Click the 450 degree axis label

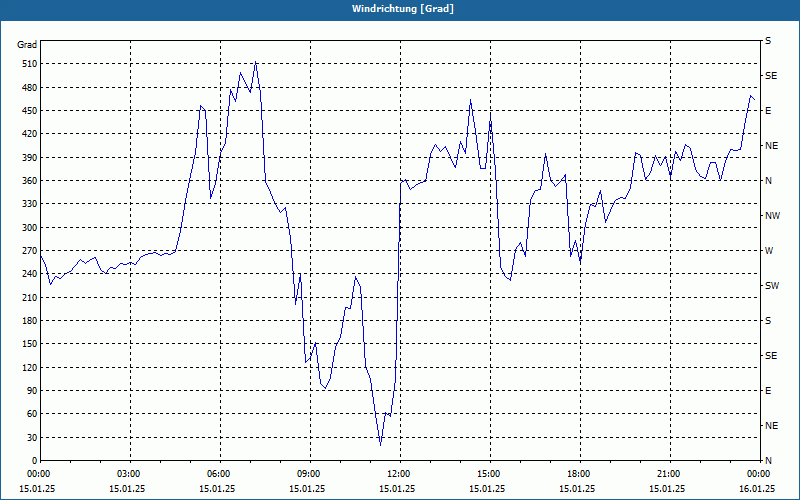point(30,111)
